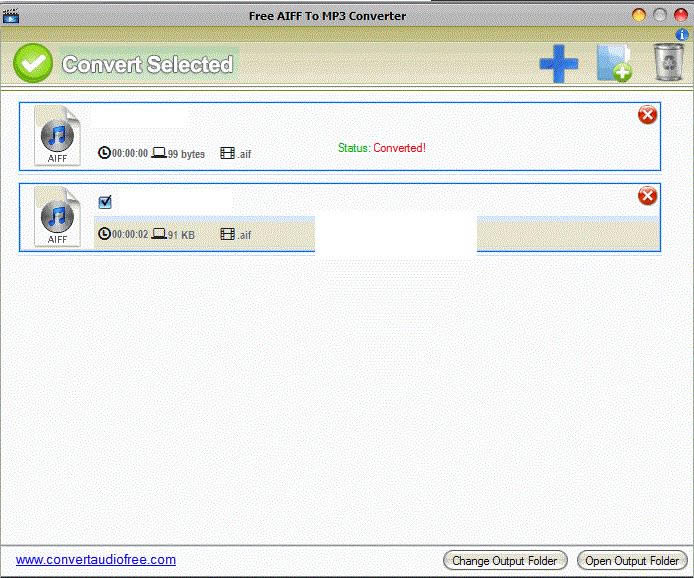Close the converter with the red button

coord(680,15)
